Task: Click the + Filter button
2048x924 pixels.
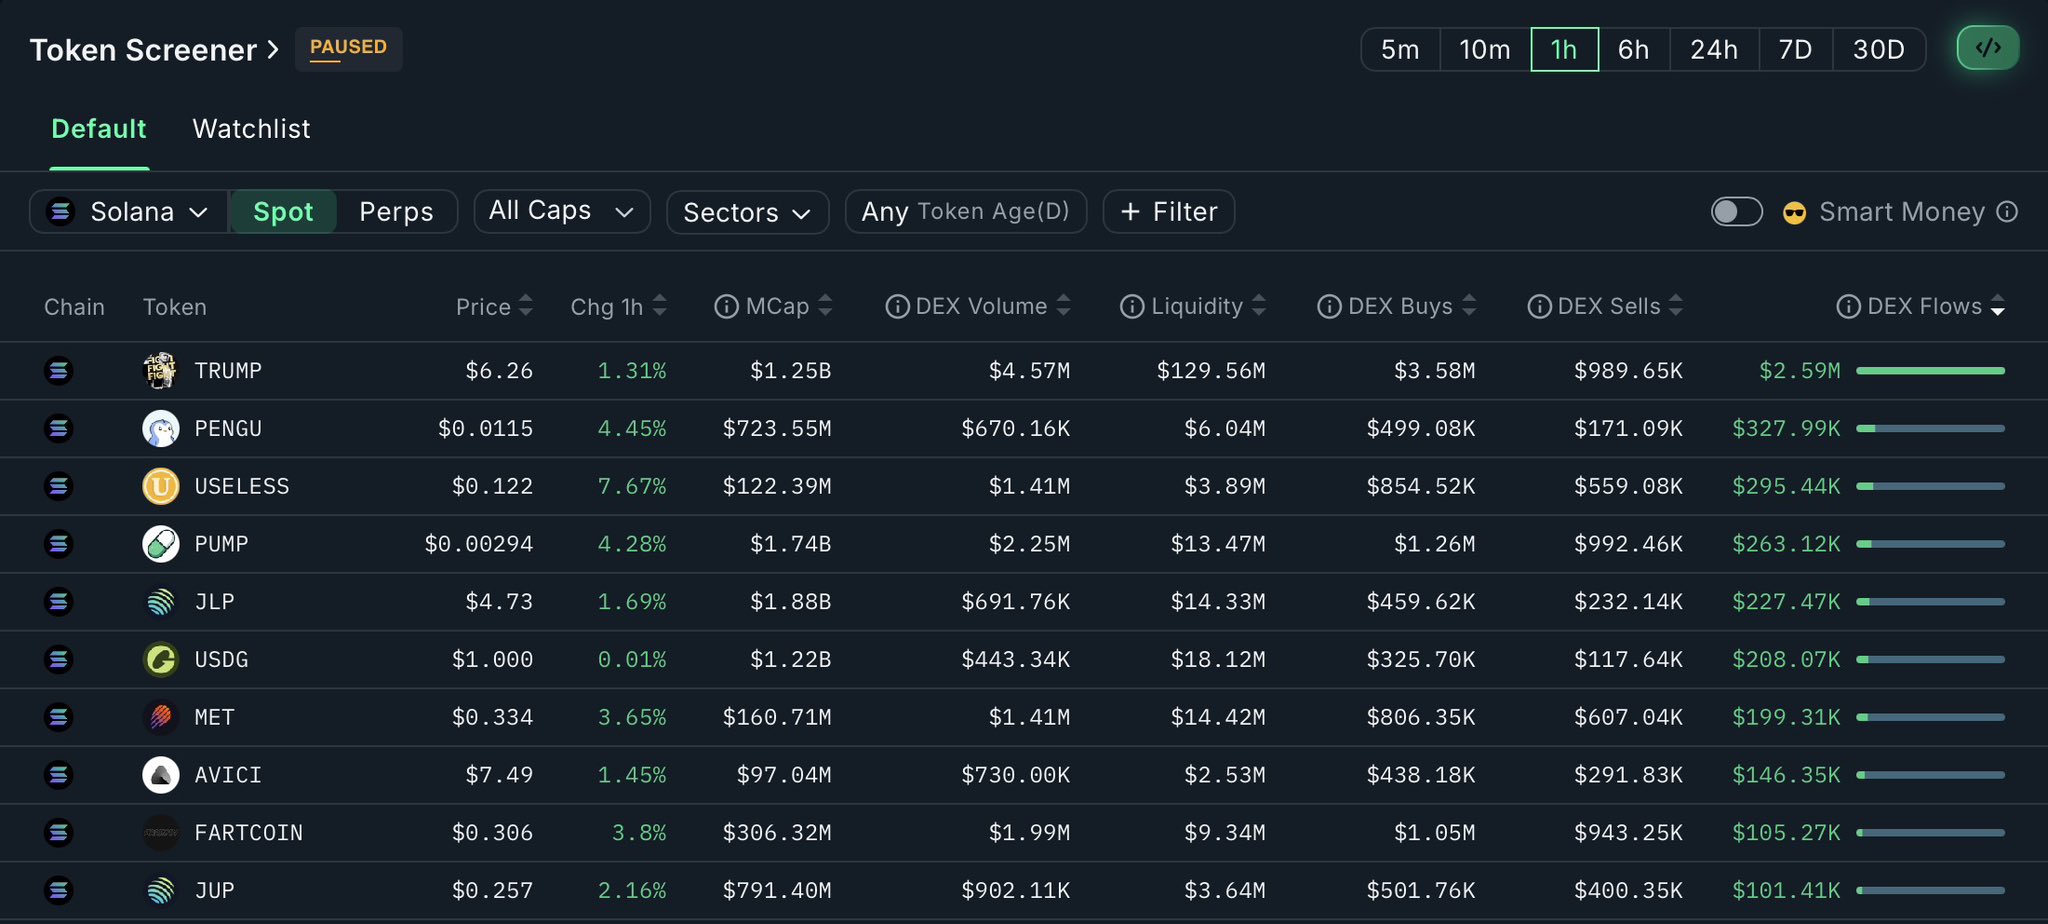Action: (1168, 212)
